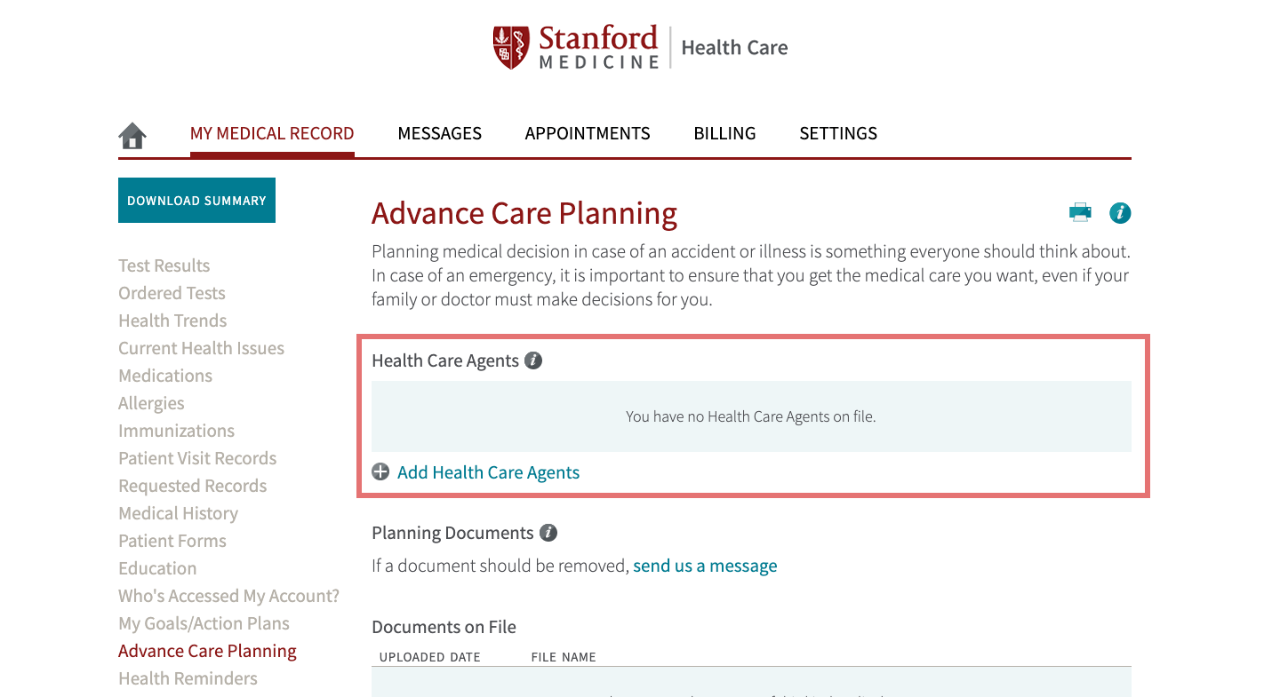
Task: Open the Messages tab
Action: (x=439, y=133)
